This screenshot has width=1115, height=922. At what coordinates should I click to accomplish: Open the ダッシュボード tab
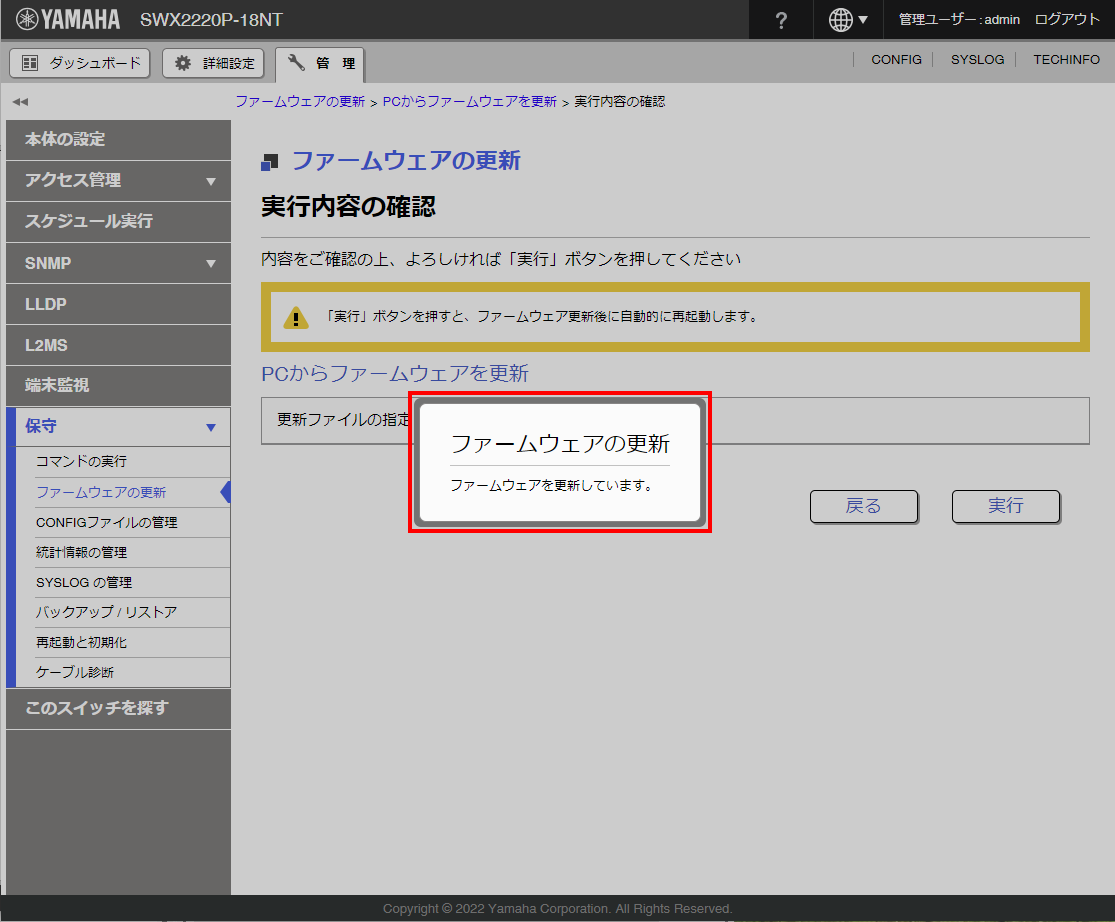[x=80, y=63]
